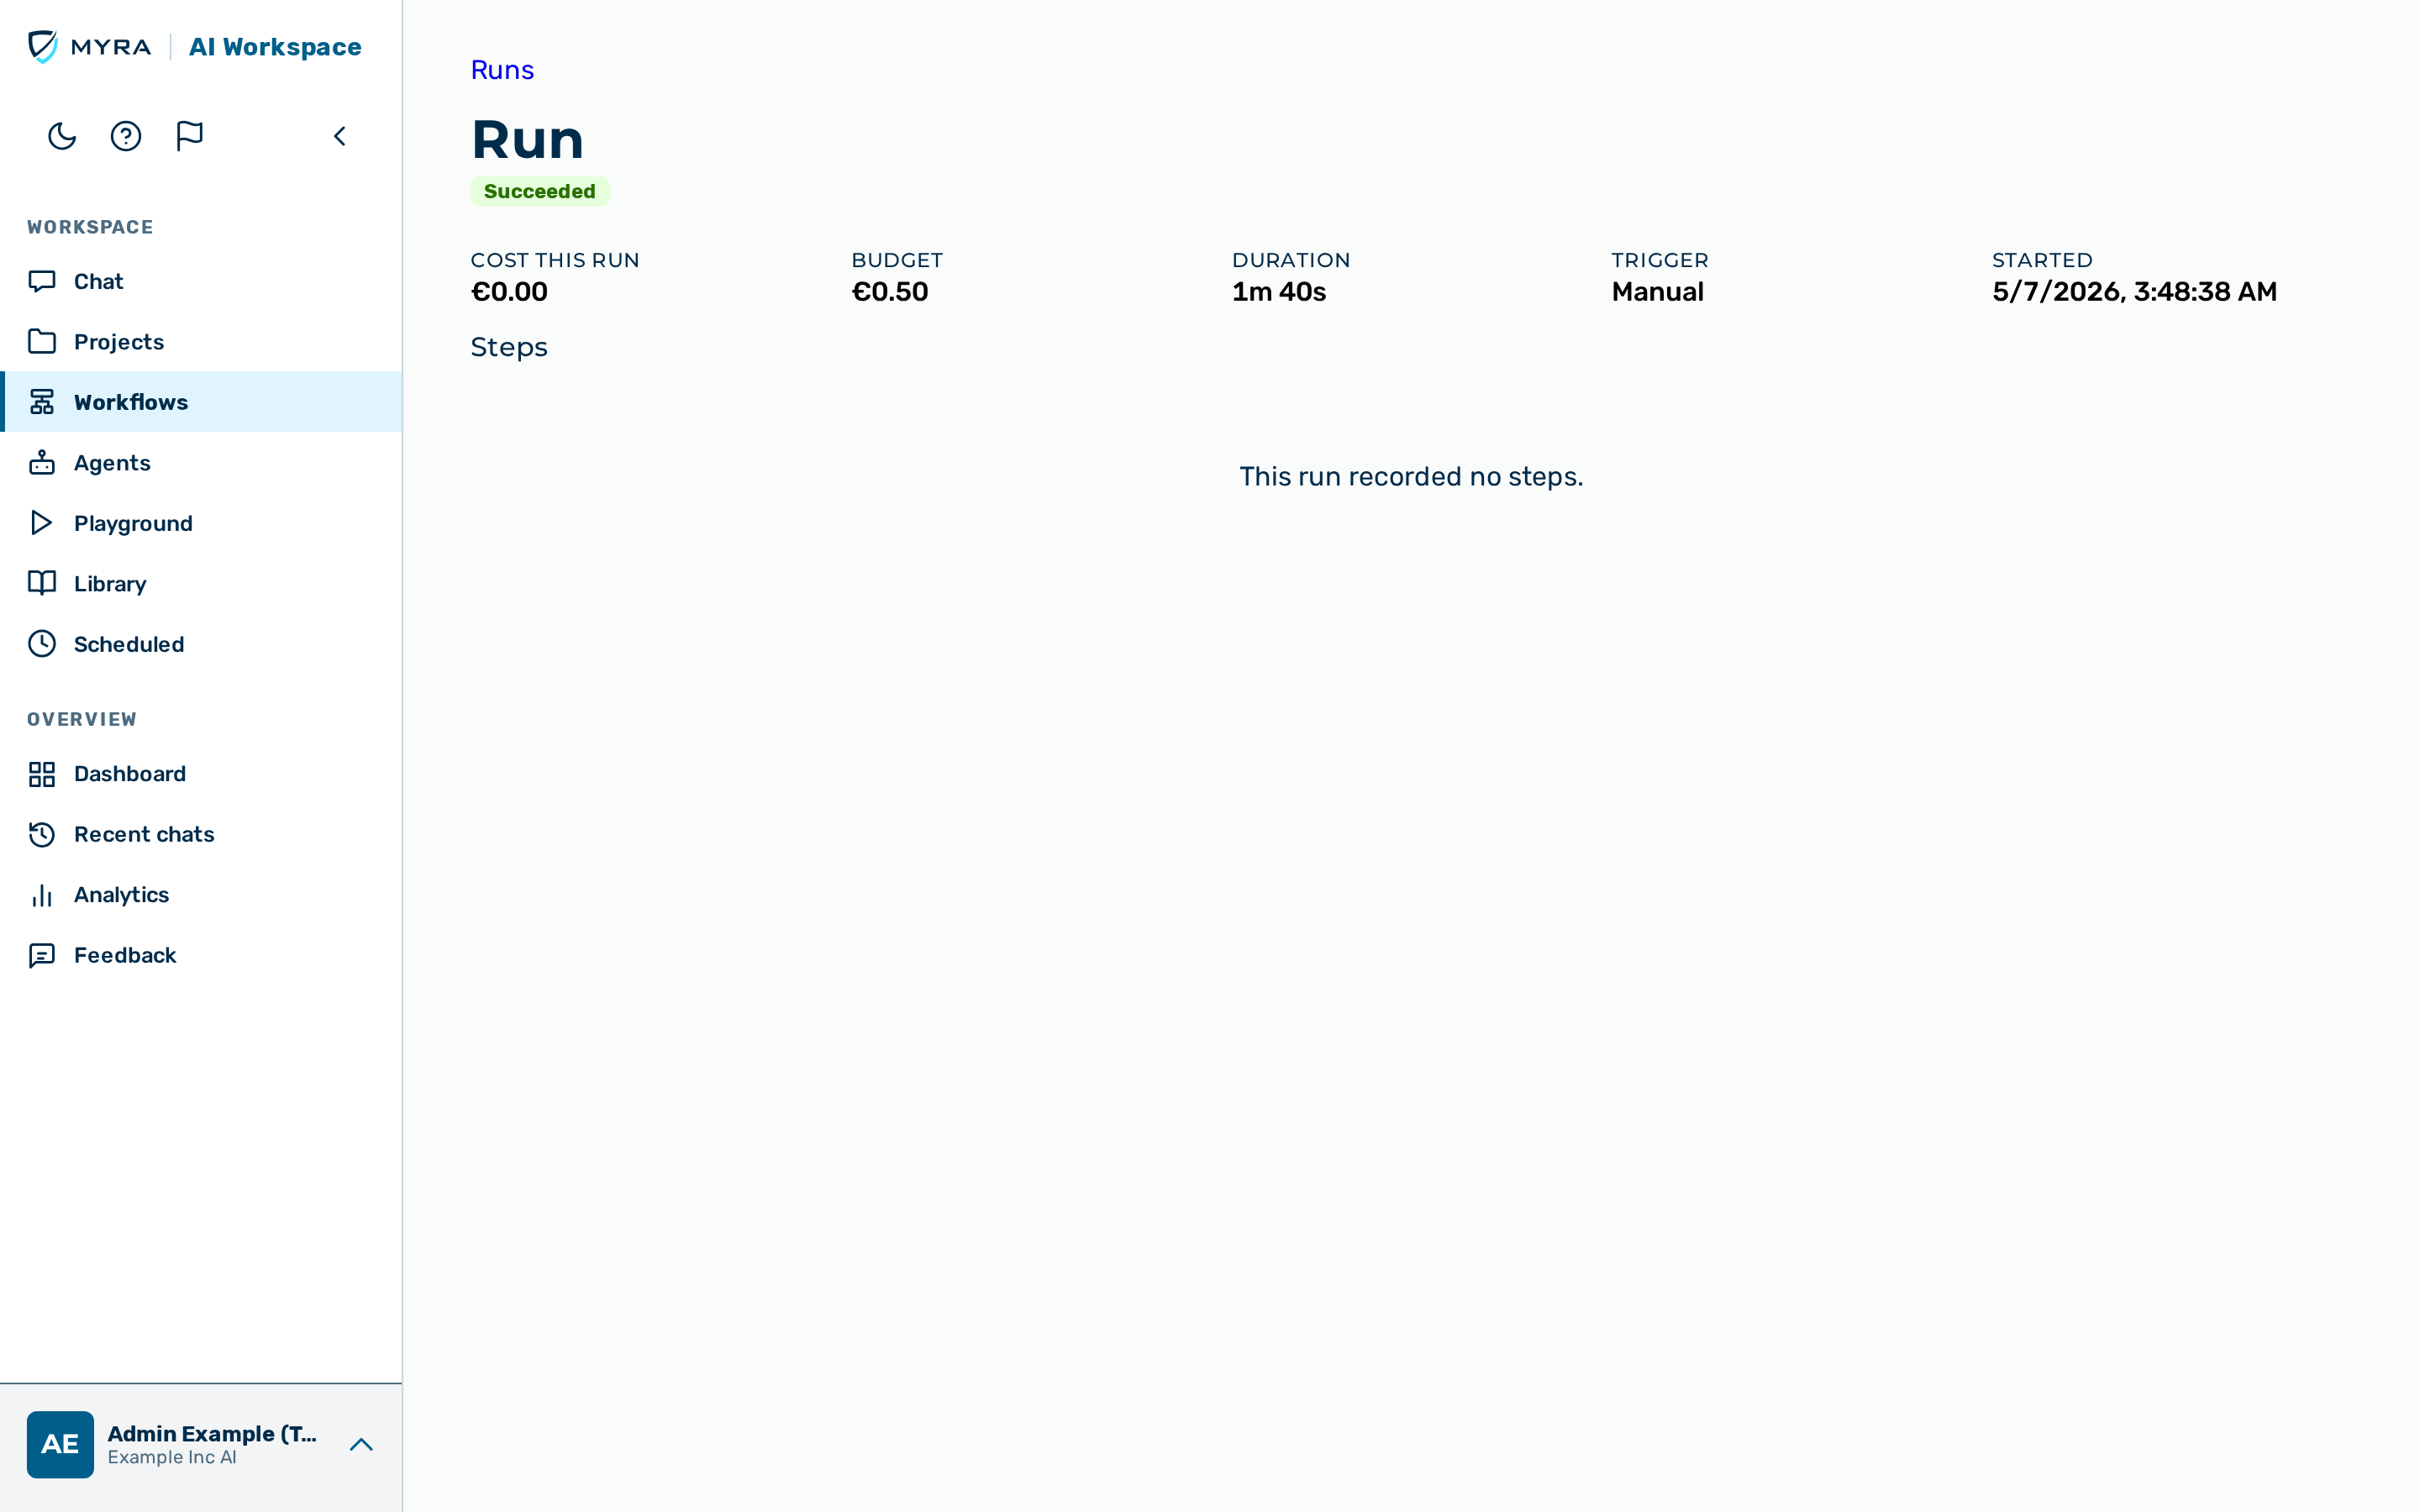Click the Succeeded status badge

[540, 191]
